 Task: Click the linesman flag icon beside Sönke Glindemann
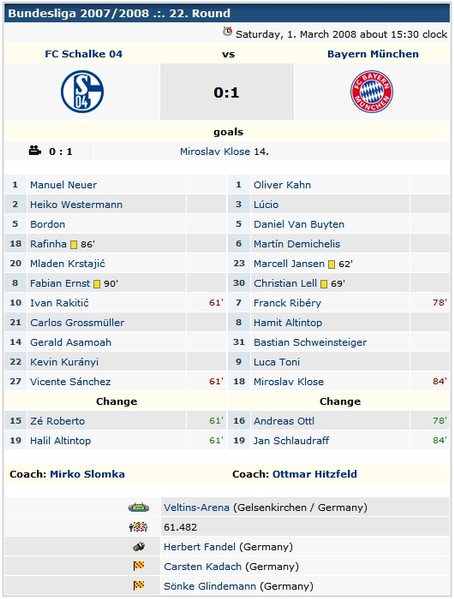point(138,586)
